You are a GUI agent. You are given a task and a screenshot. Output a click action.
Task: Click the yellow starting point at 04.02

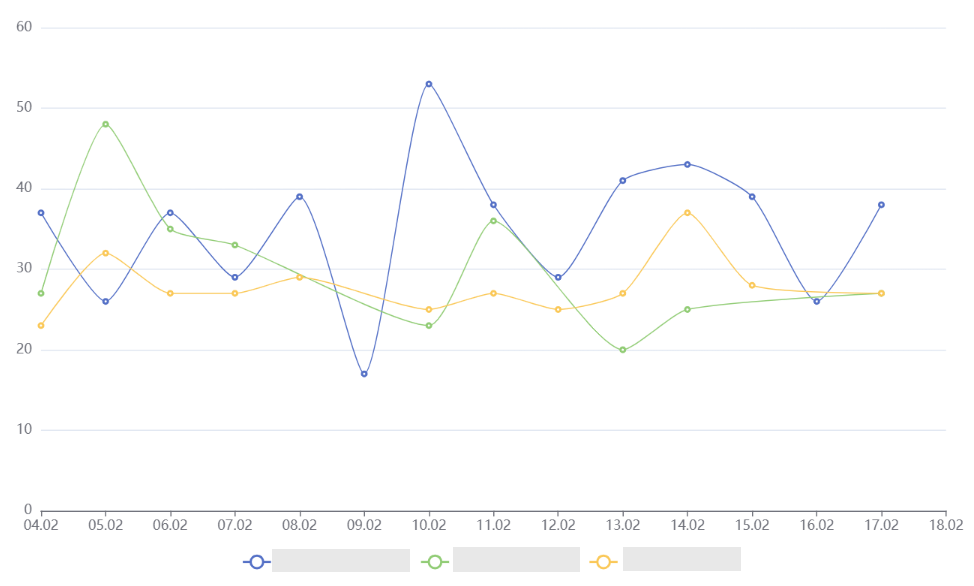(41, 326)
